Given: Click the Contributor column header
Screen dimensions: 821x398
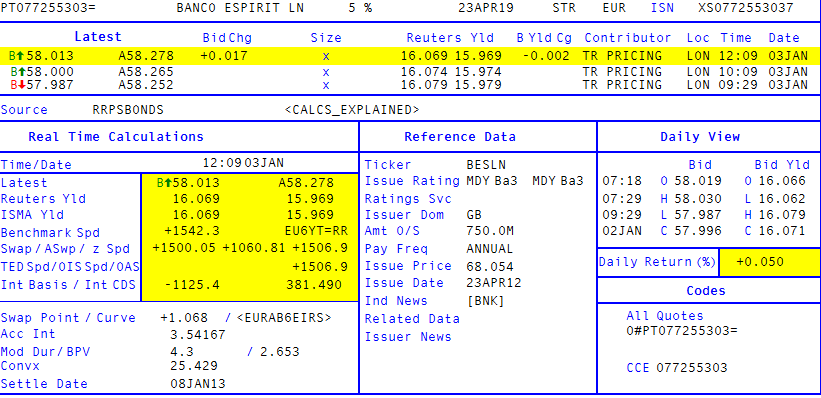Looking at the screenshot, I should point(627,38).
